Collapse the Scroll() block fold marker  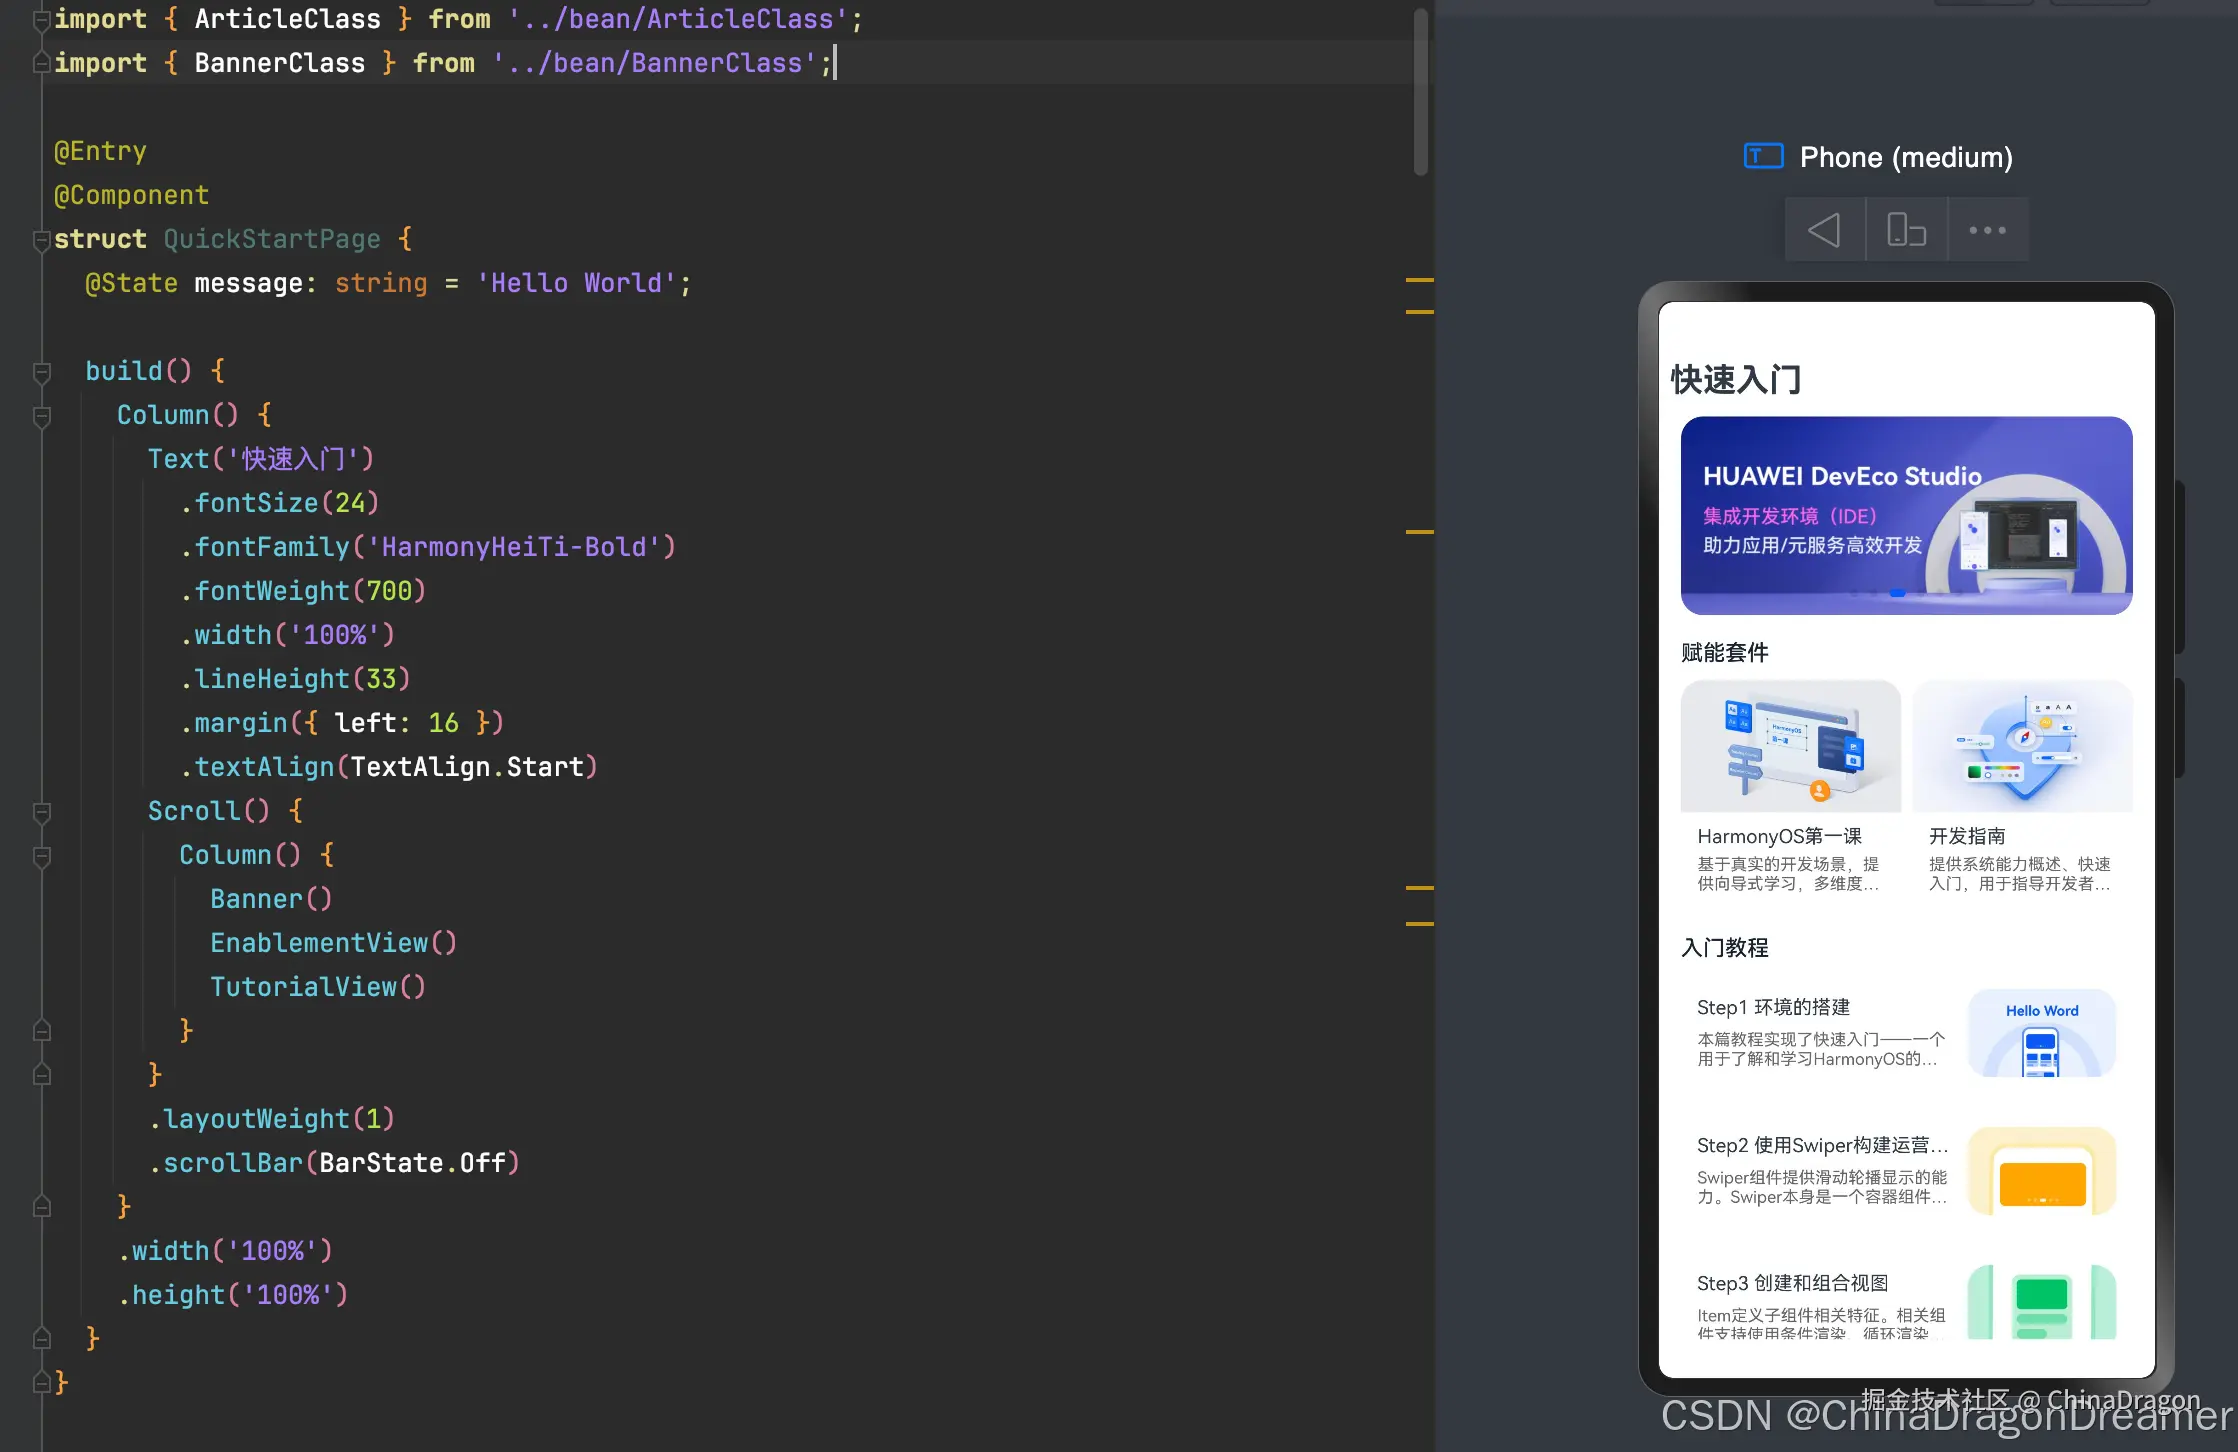click(42, 812)
